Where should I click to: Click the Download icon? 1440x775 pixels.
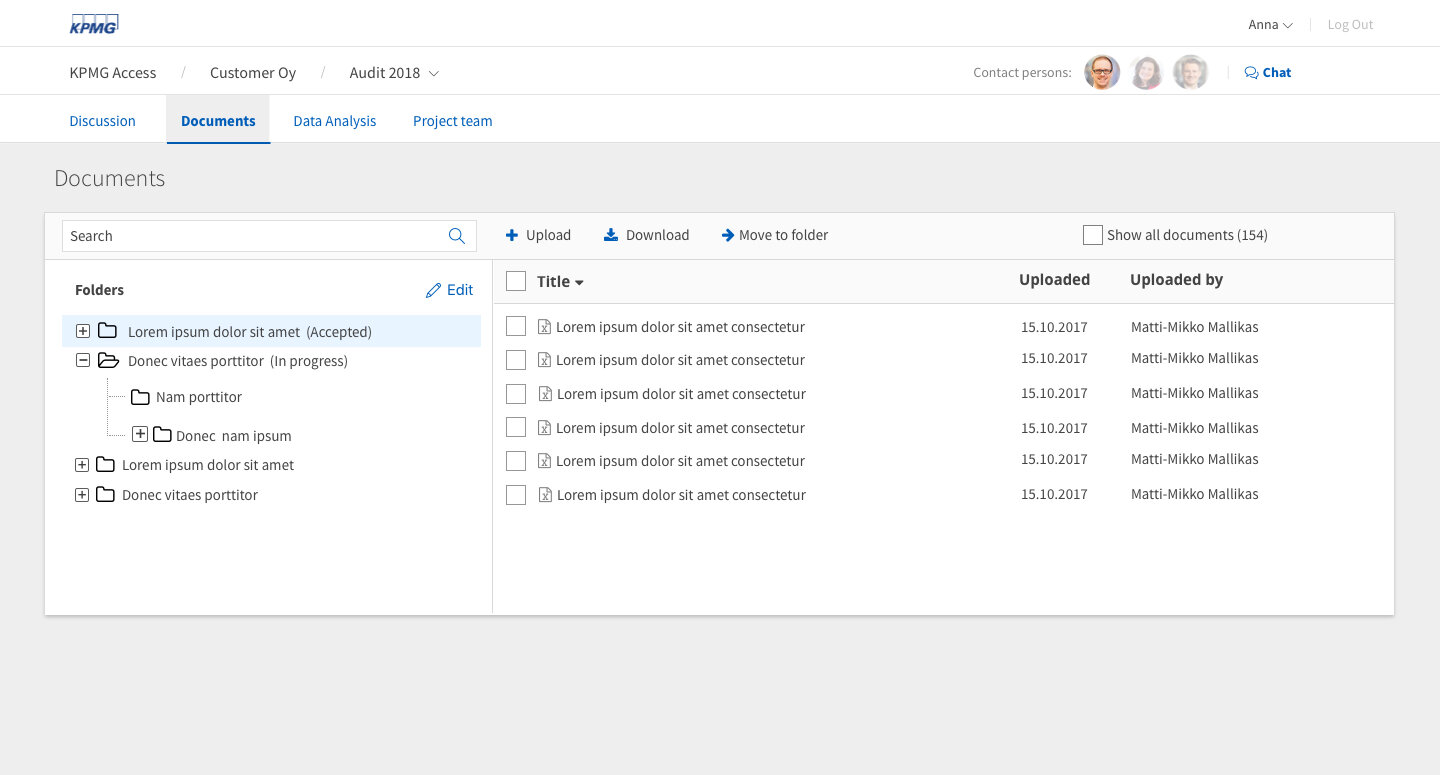tap(611, 235)
